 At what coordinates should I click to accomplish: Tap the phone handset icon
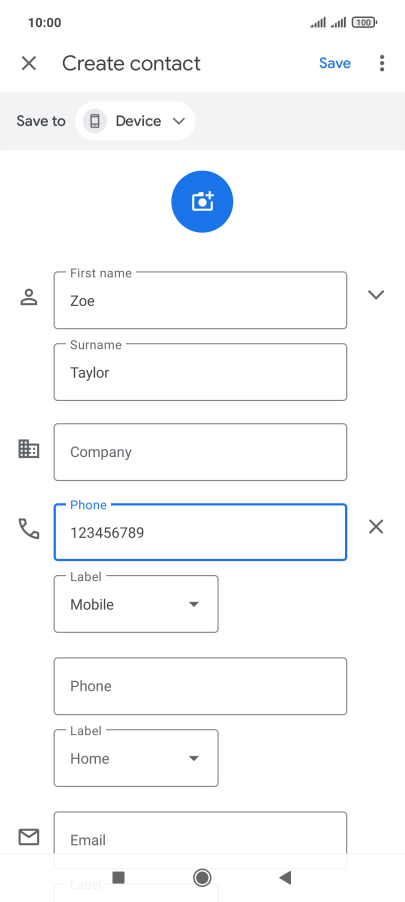coord(29,528)
